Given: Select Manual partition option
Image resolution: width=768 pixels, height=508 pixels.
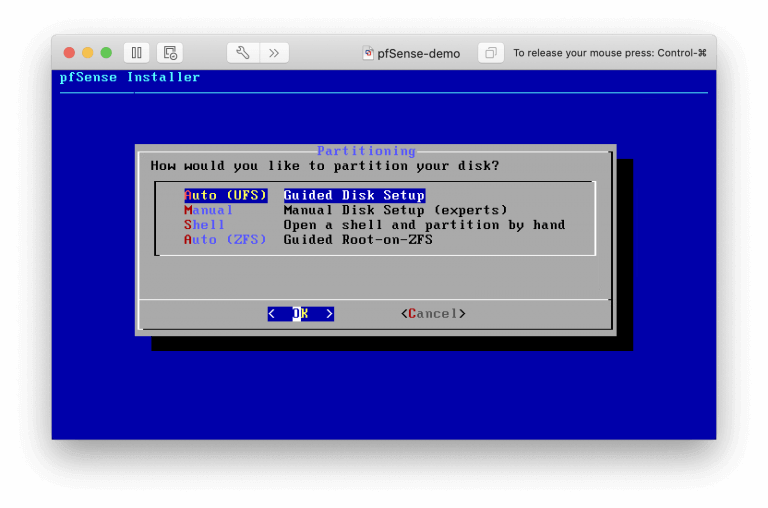Looking at the screenshot, I should tap(208, 210).
